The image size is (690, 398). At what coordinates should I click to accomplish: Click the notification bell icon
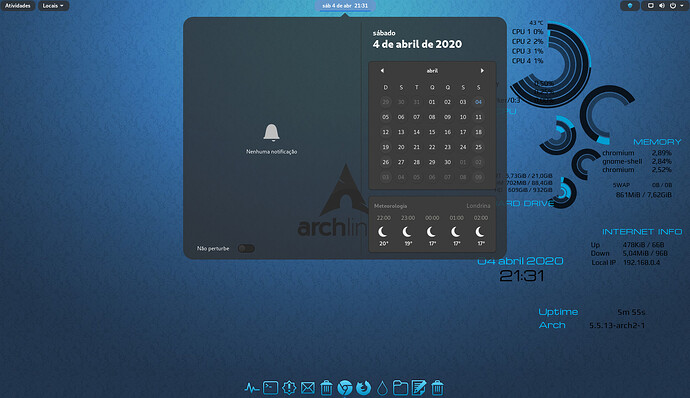click(x=272, y=133)
